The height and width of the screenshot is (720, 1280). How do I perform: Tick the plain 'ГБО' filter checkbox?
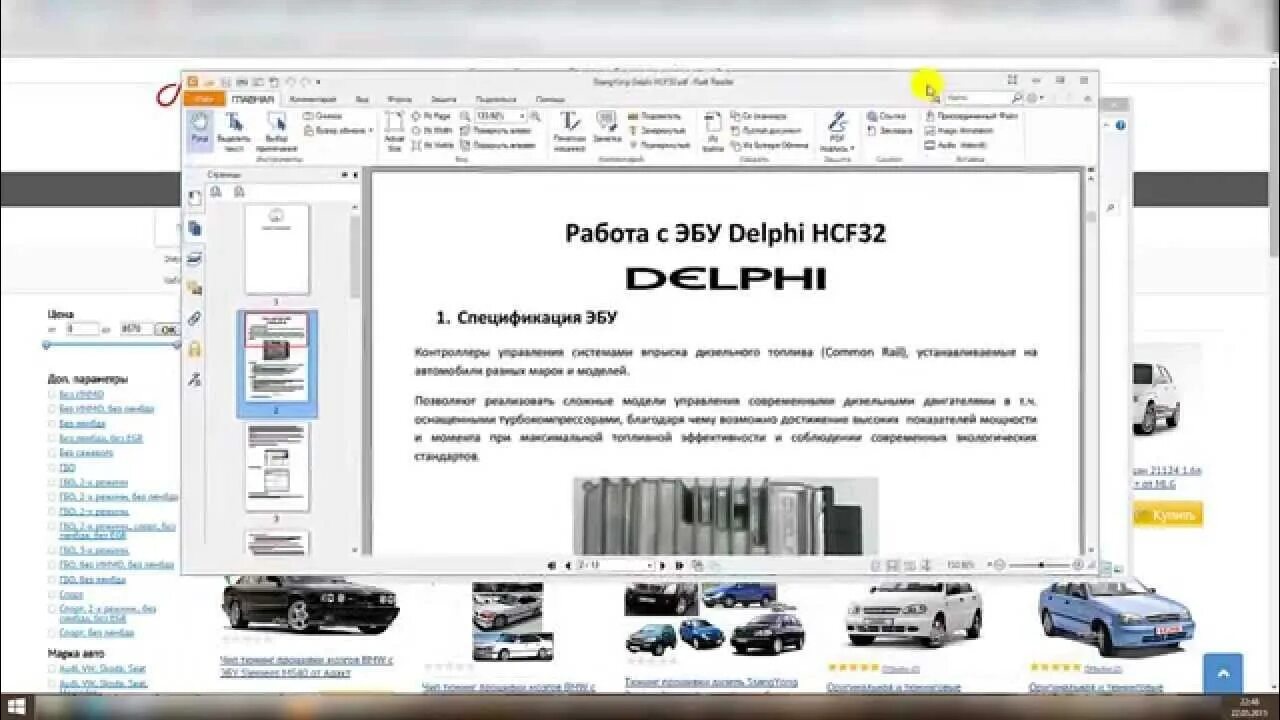pyautogui.click(x=52, y=467)
